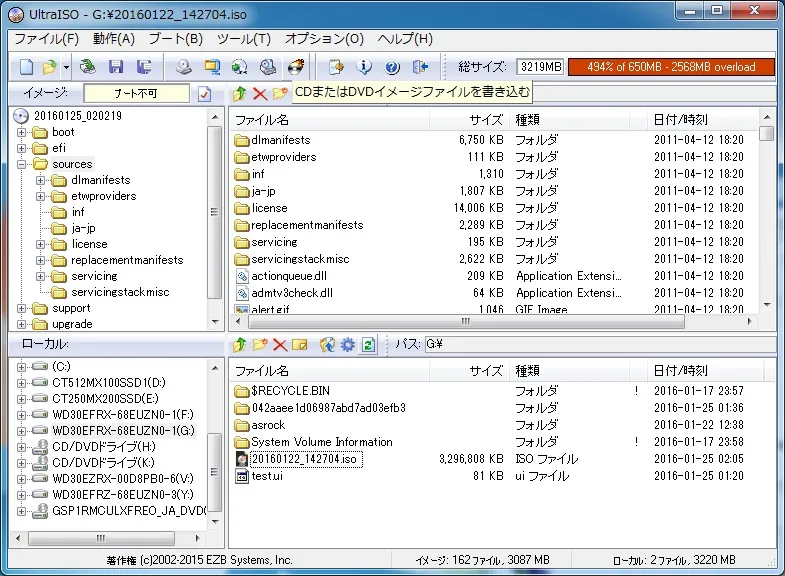Screen dimensions: 785x576
Task: Open the ツール(T) menu
Action: coord(244,39)
